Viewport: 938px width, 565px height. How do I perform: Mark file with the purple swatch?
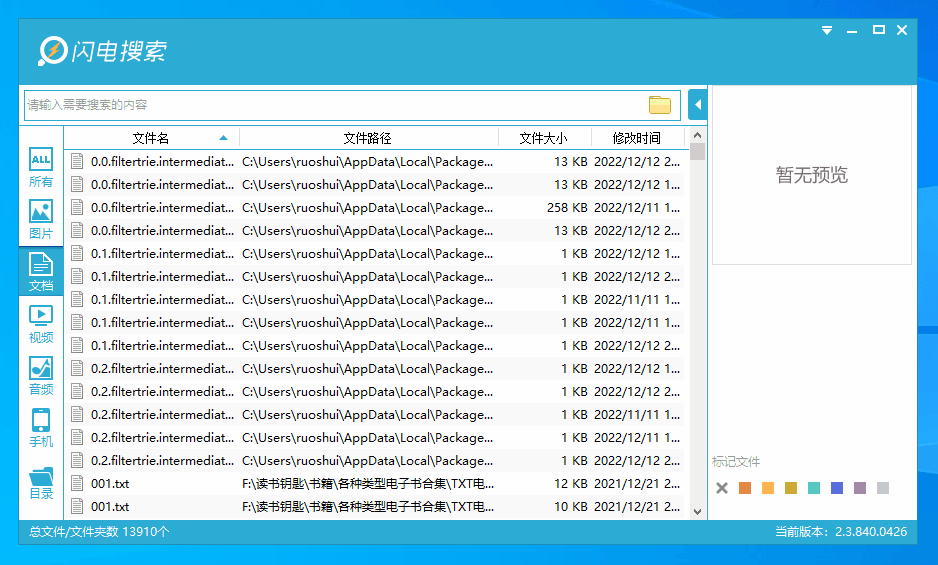(x=860, y=488)
